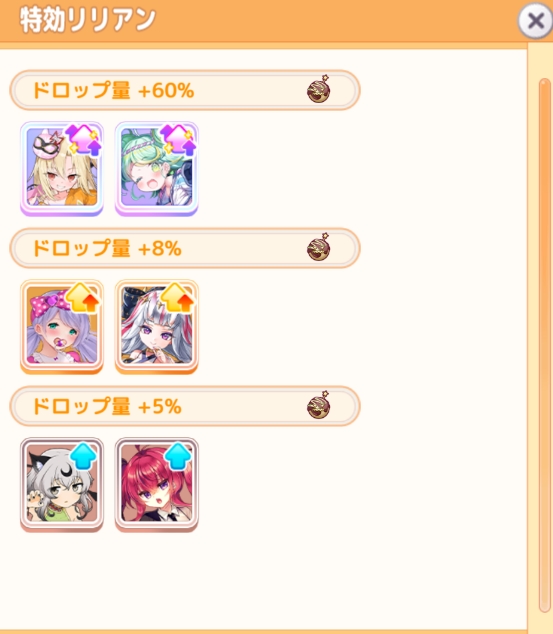Tap blue arrow badge on red-haired character
This screenshot has height=634, width=553.
[x=178, y=456]
